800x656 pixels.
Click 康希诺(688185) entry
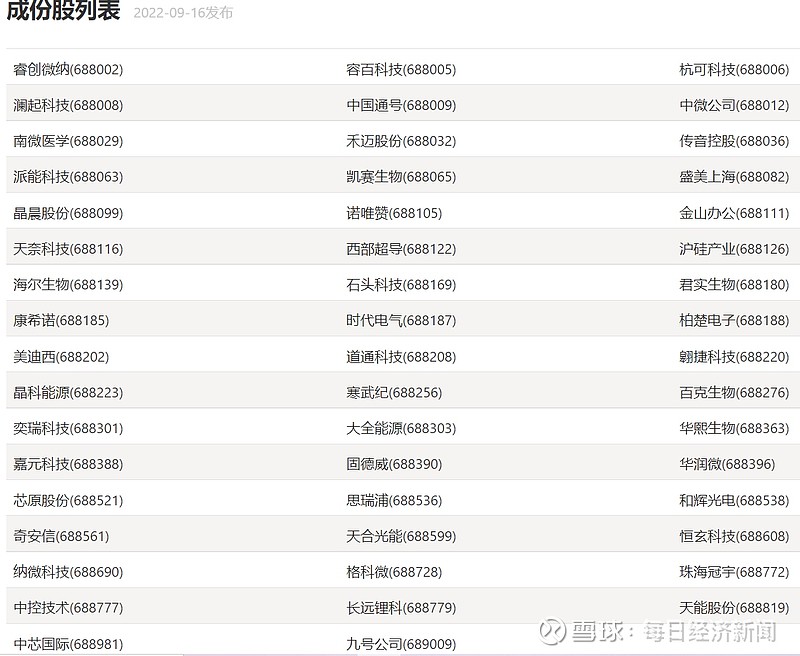click(x=61, y=320)
